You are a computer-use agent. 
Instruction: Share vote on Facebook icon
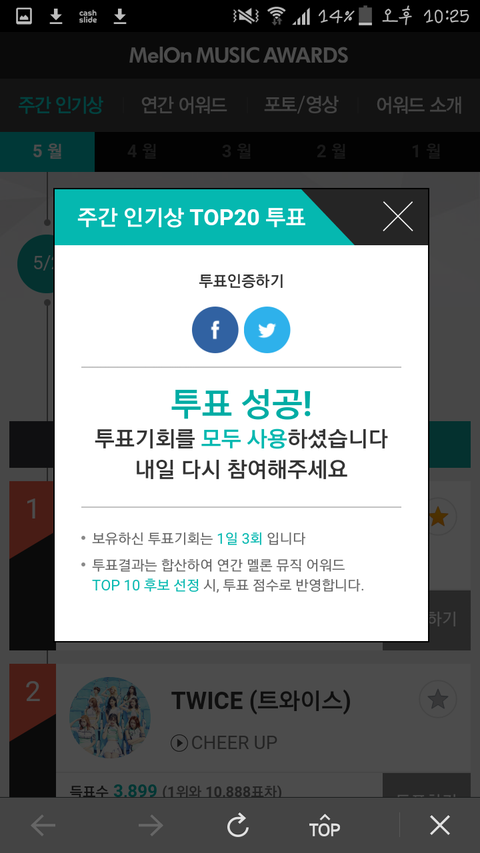tap(215, 330)
